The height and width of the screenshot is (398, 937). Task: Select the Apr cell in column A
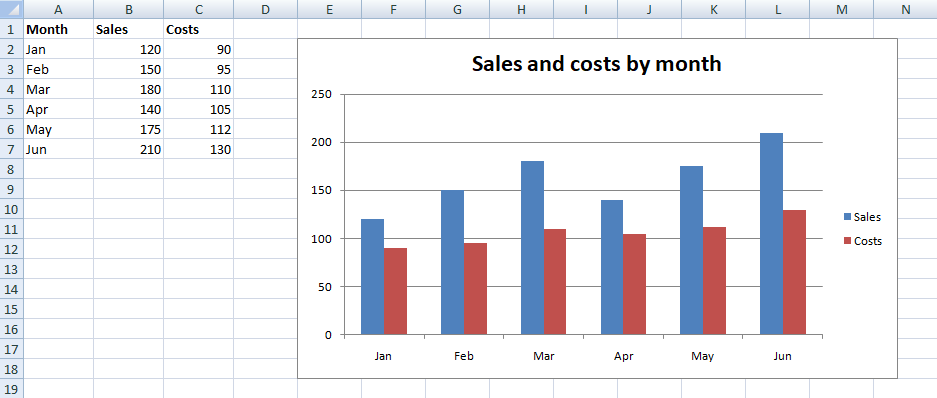(59, 109)
